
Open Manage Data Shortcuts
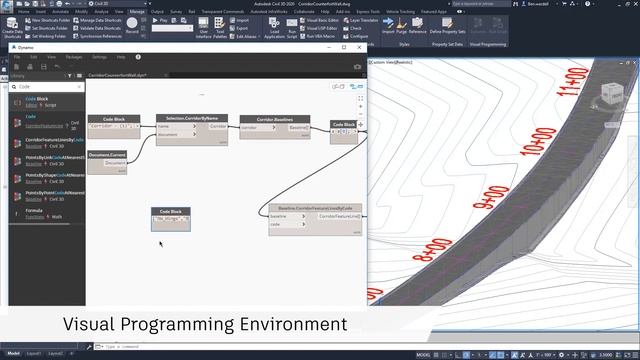point(97,20)
